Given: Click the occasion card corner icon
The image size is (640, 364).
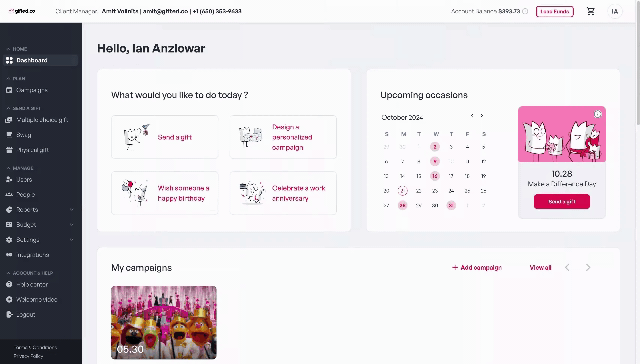Looking at the screenshot, I should (x=598, y=114).
